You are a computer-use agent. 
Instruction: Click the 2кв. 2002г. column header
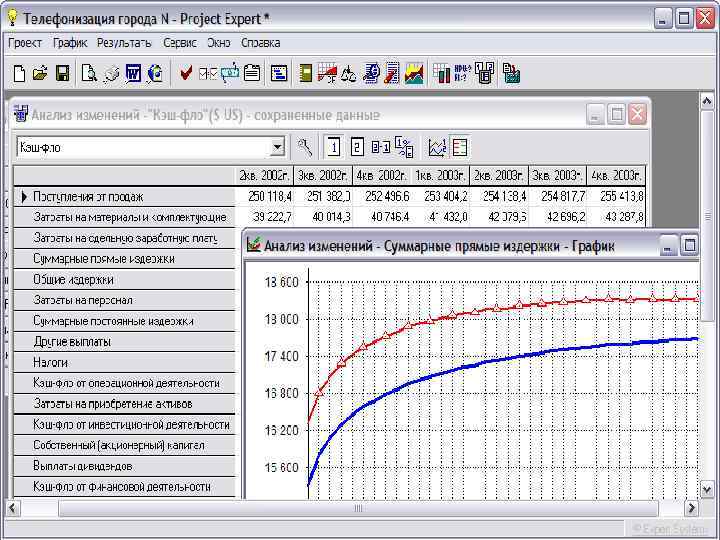coord(264,175)
